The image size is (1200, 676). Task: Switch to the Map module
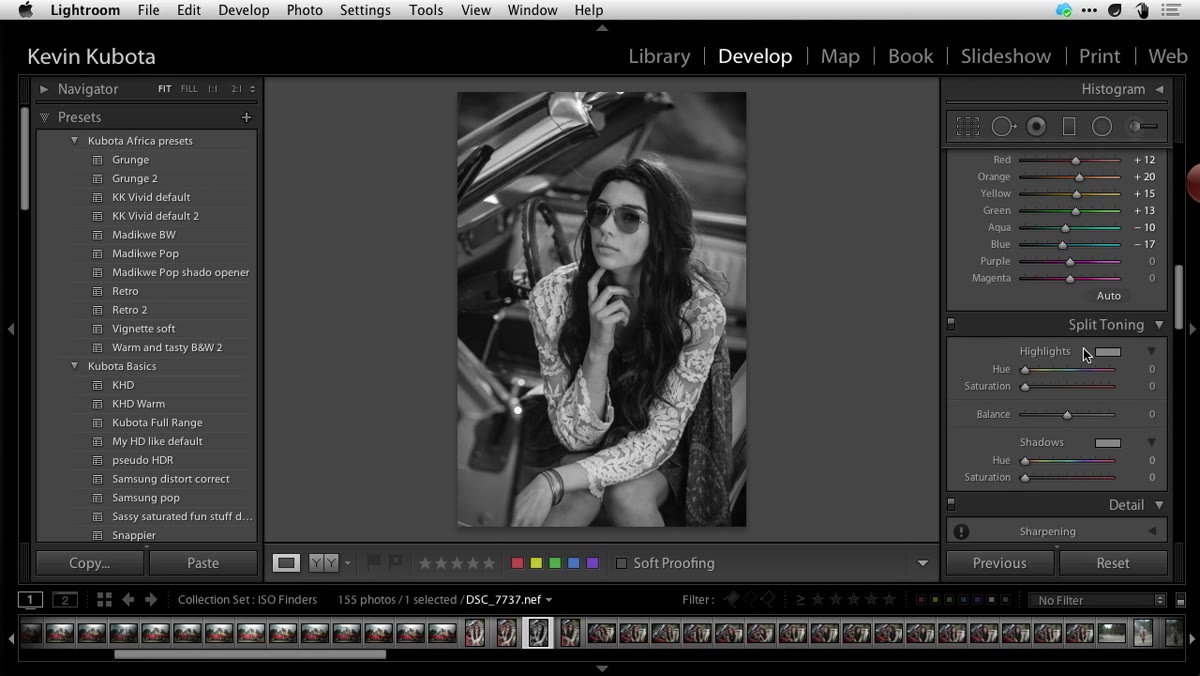tap(840, 56)
